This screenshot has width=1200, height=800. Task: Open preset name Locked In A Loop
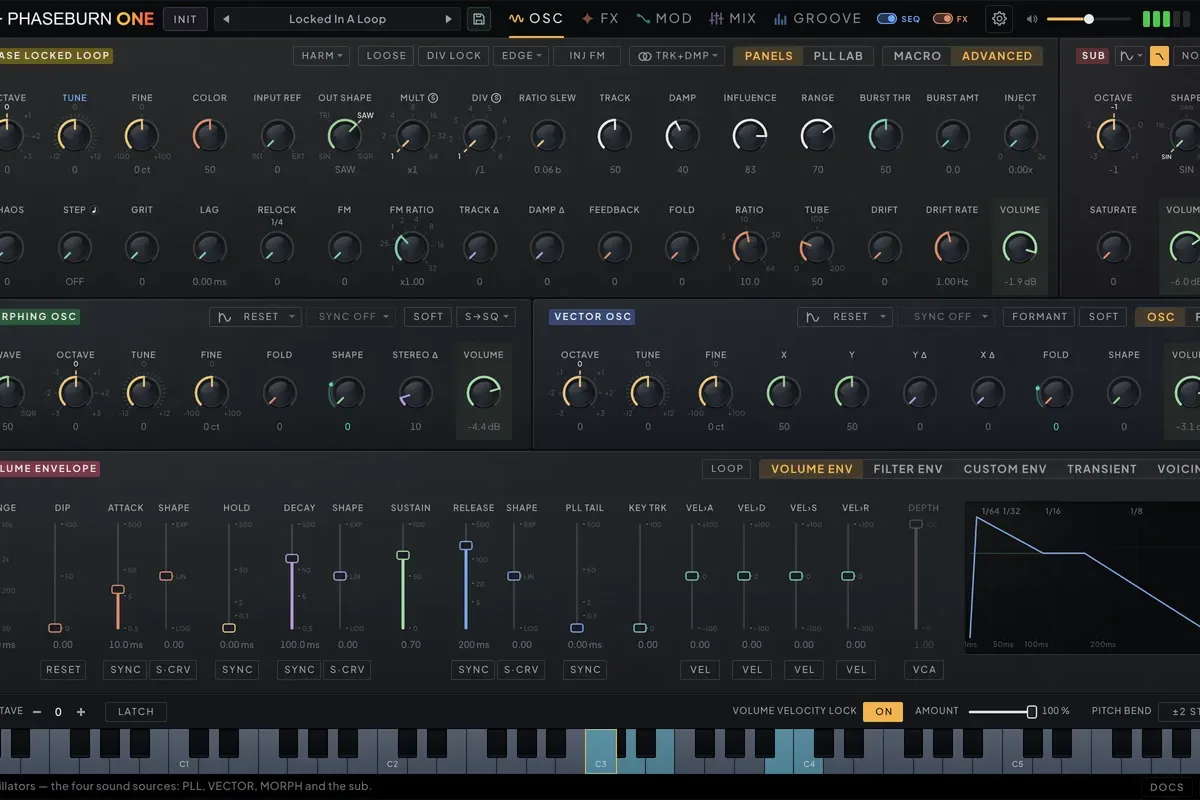coord(338,19)
